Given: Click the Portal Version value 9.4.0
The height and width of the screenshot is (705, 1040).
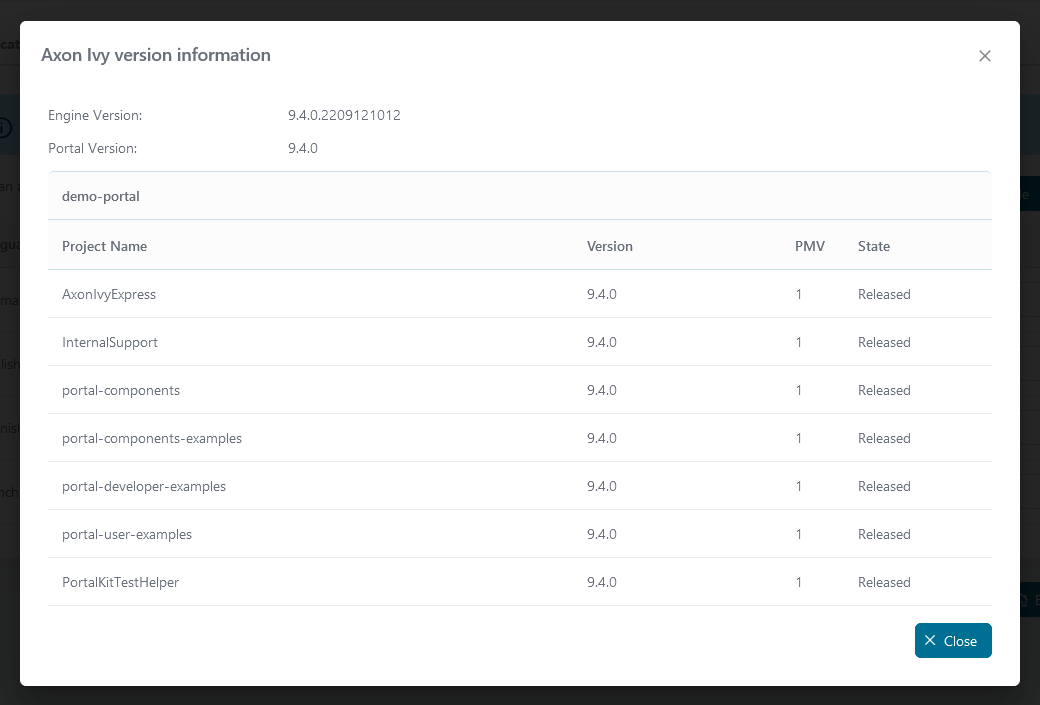Looking at the screenshot, I should tap(302, 149).
